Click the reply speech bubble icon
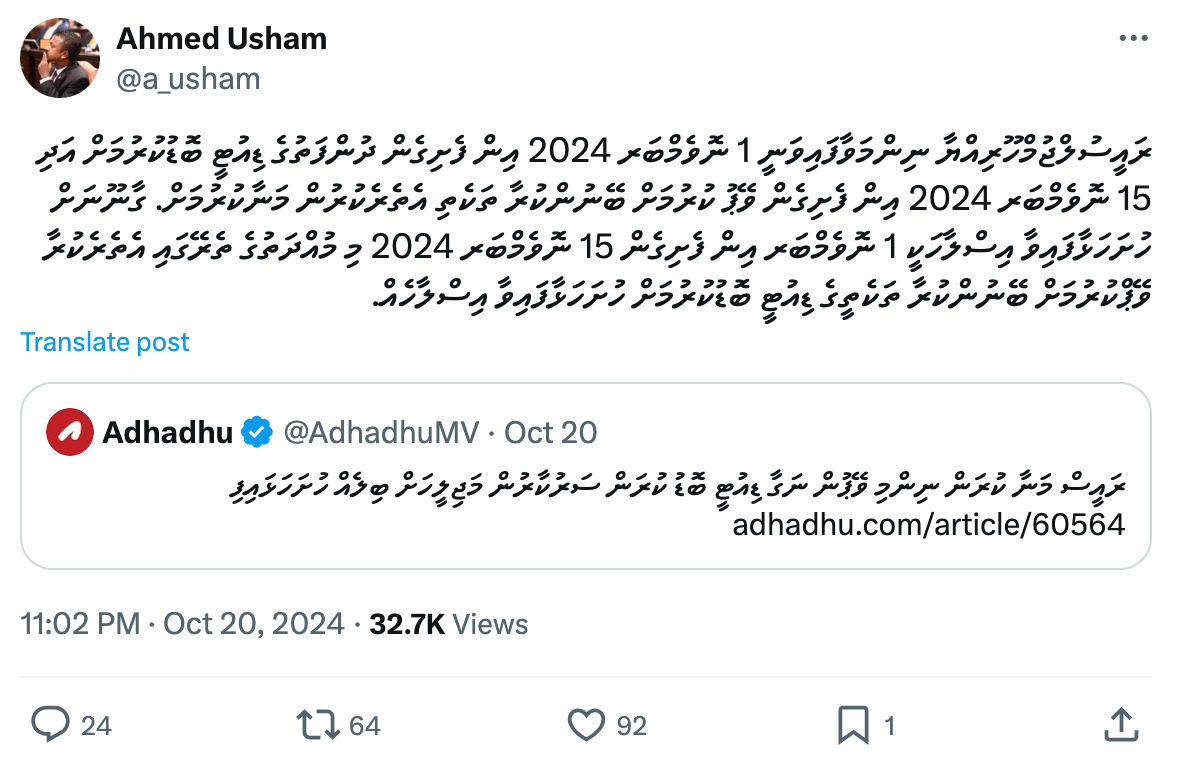The height and width of the screenshot is (764, 1180). [x=49, y=724]
